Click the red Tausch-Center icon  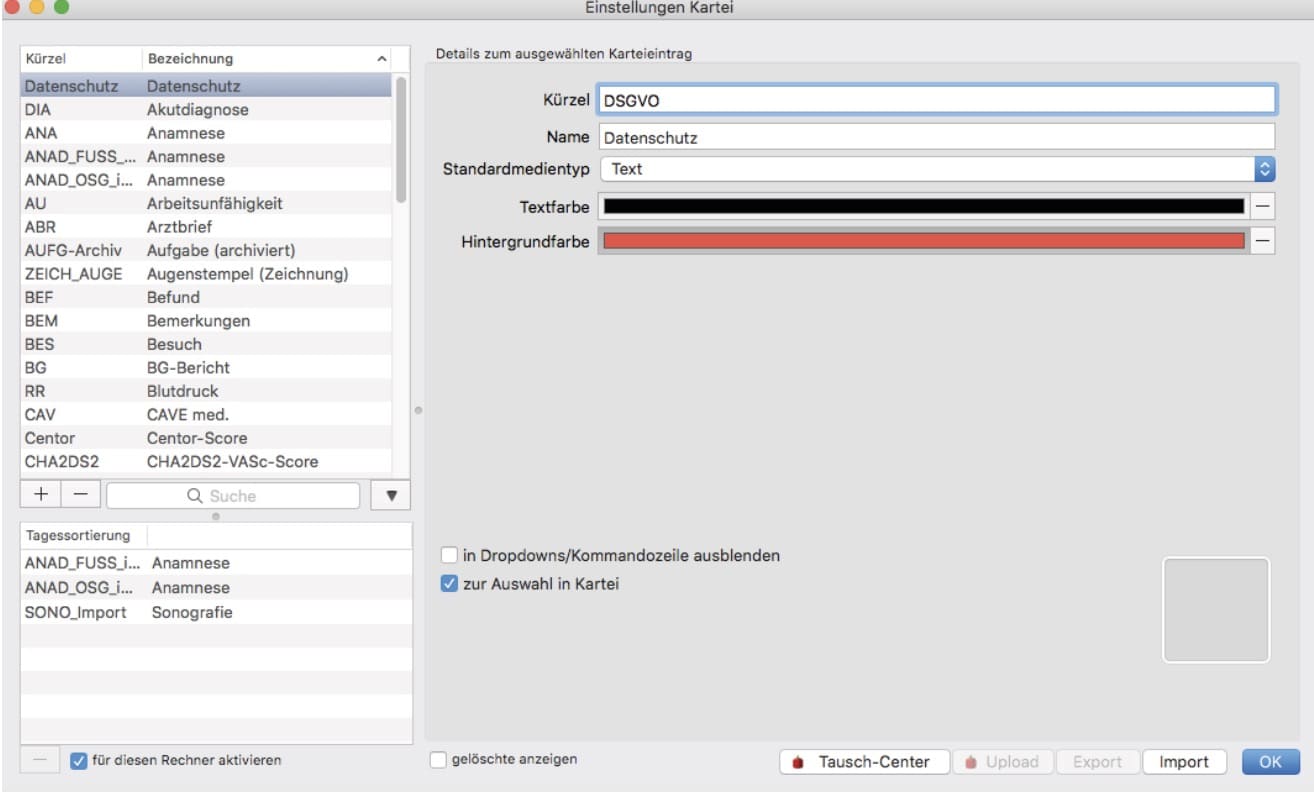click(x=798, y=761)
